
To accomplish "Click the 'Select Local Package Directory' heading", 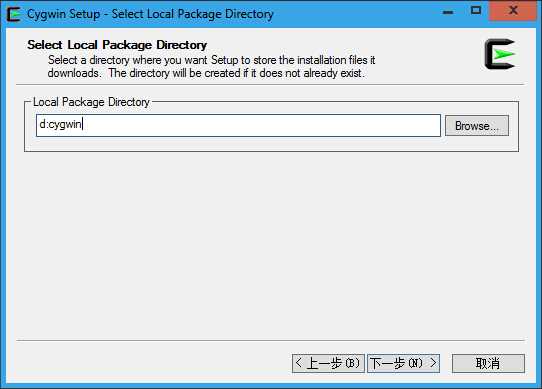I will [117, 45].
